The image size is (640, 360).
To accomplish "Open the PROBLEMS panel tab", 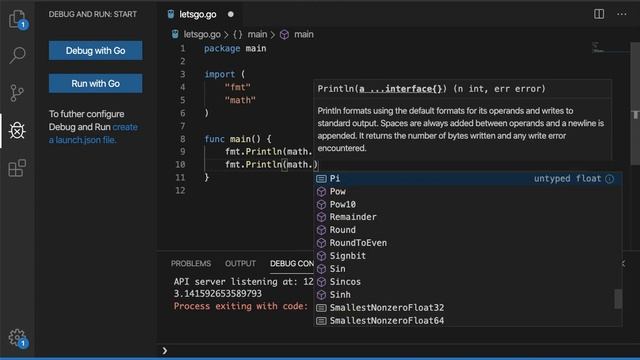I will tap(191, 264).
